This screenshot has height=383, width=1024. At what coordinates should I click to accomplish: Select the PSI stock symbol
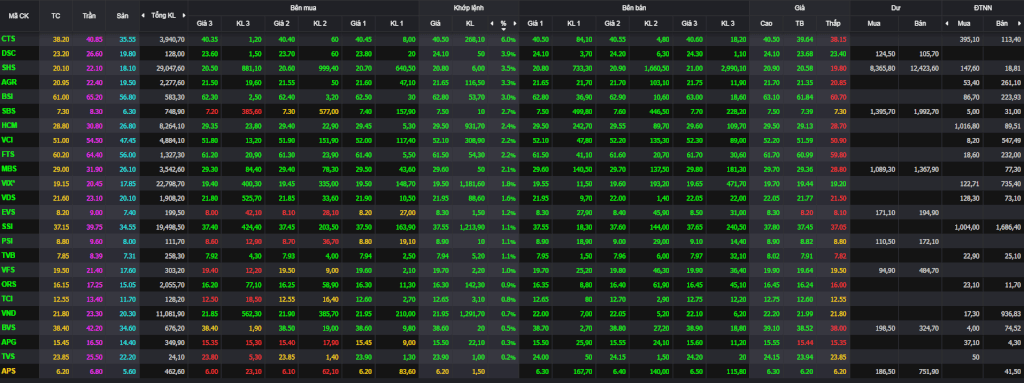(8, 240)
